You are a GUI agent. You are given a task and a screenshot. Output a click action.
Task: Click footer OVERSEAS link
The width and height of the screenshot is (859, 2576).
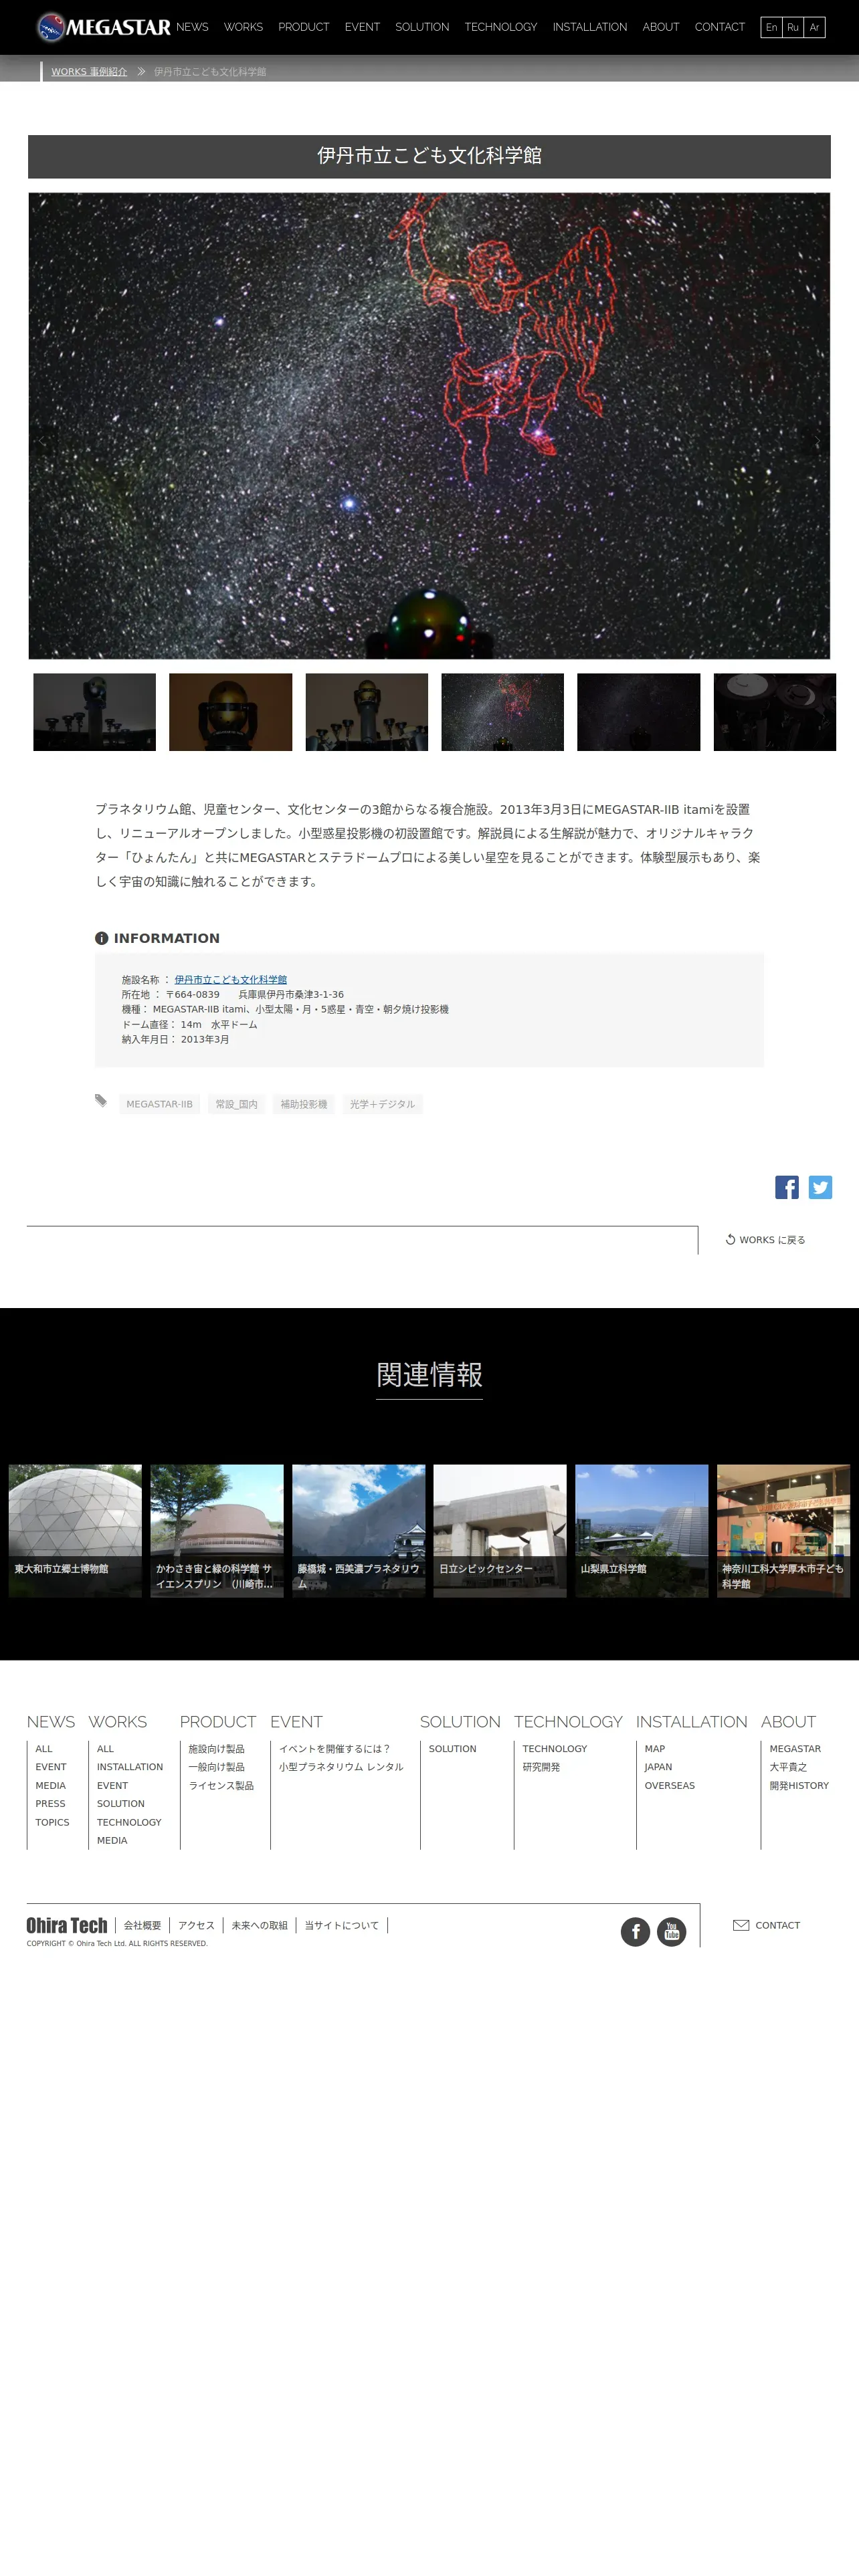[x=670, y=1785]
